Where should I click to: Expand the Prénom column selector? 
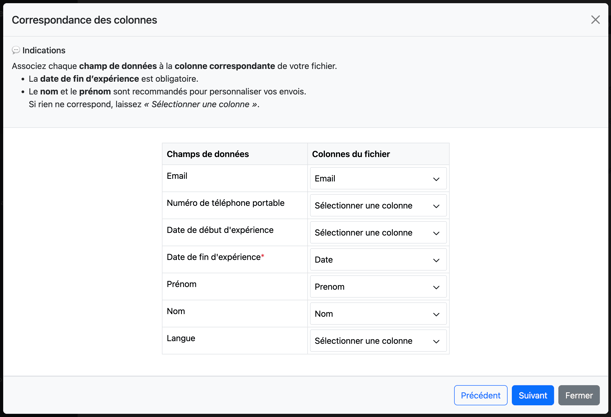[378, 287]
